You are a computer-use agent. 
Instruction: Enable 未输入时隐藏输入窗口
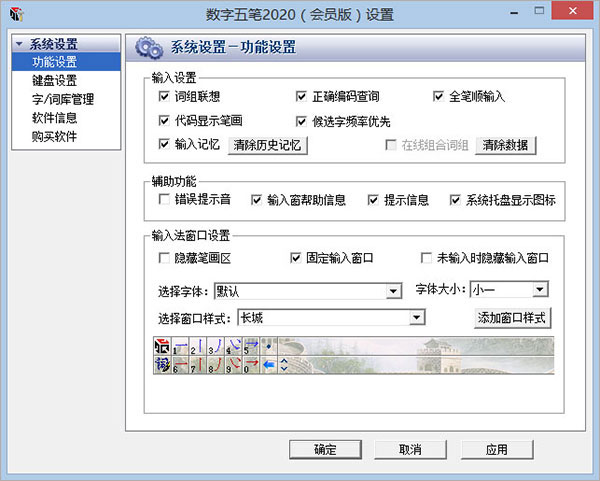click(x=426, y=258)
